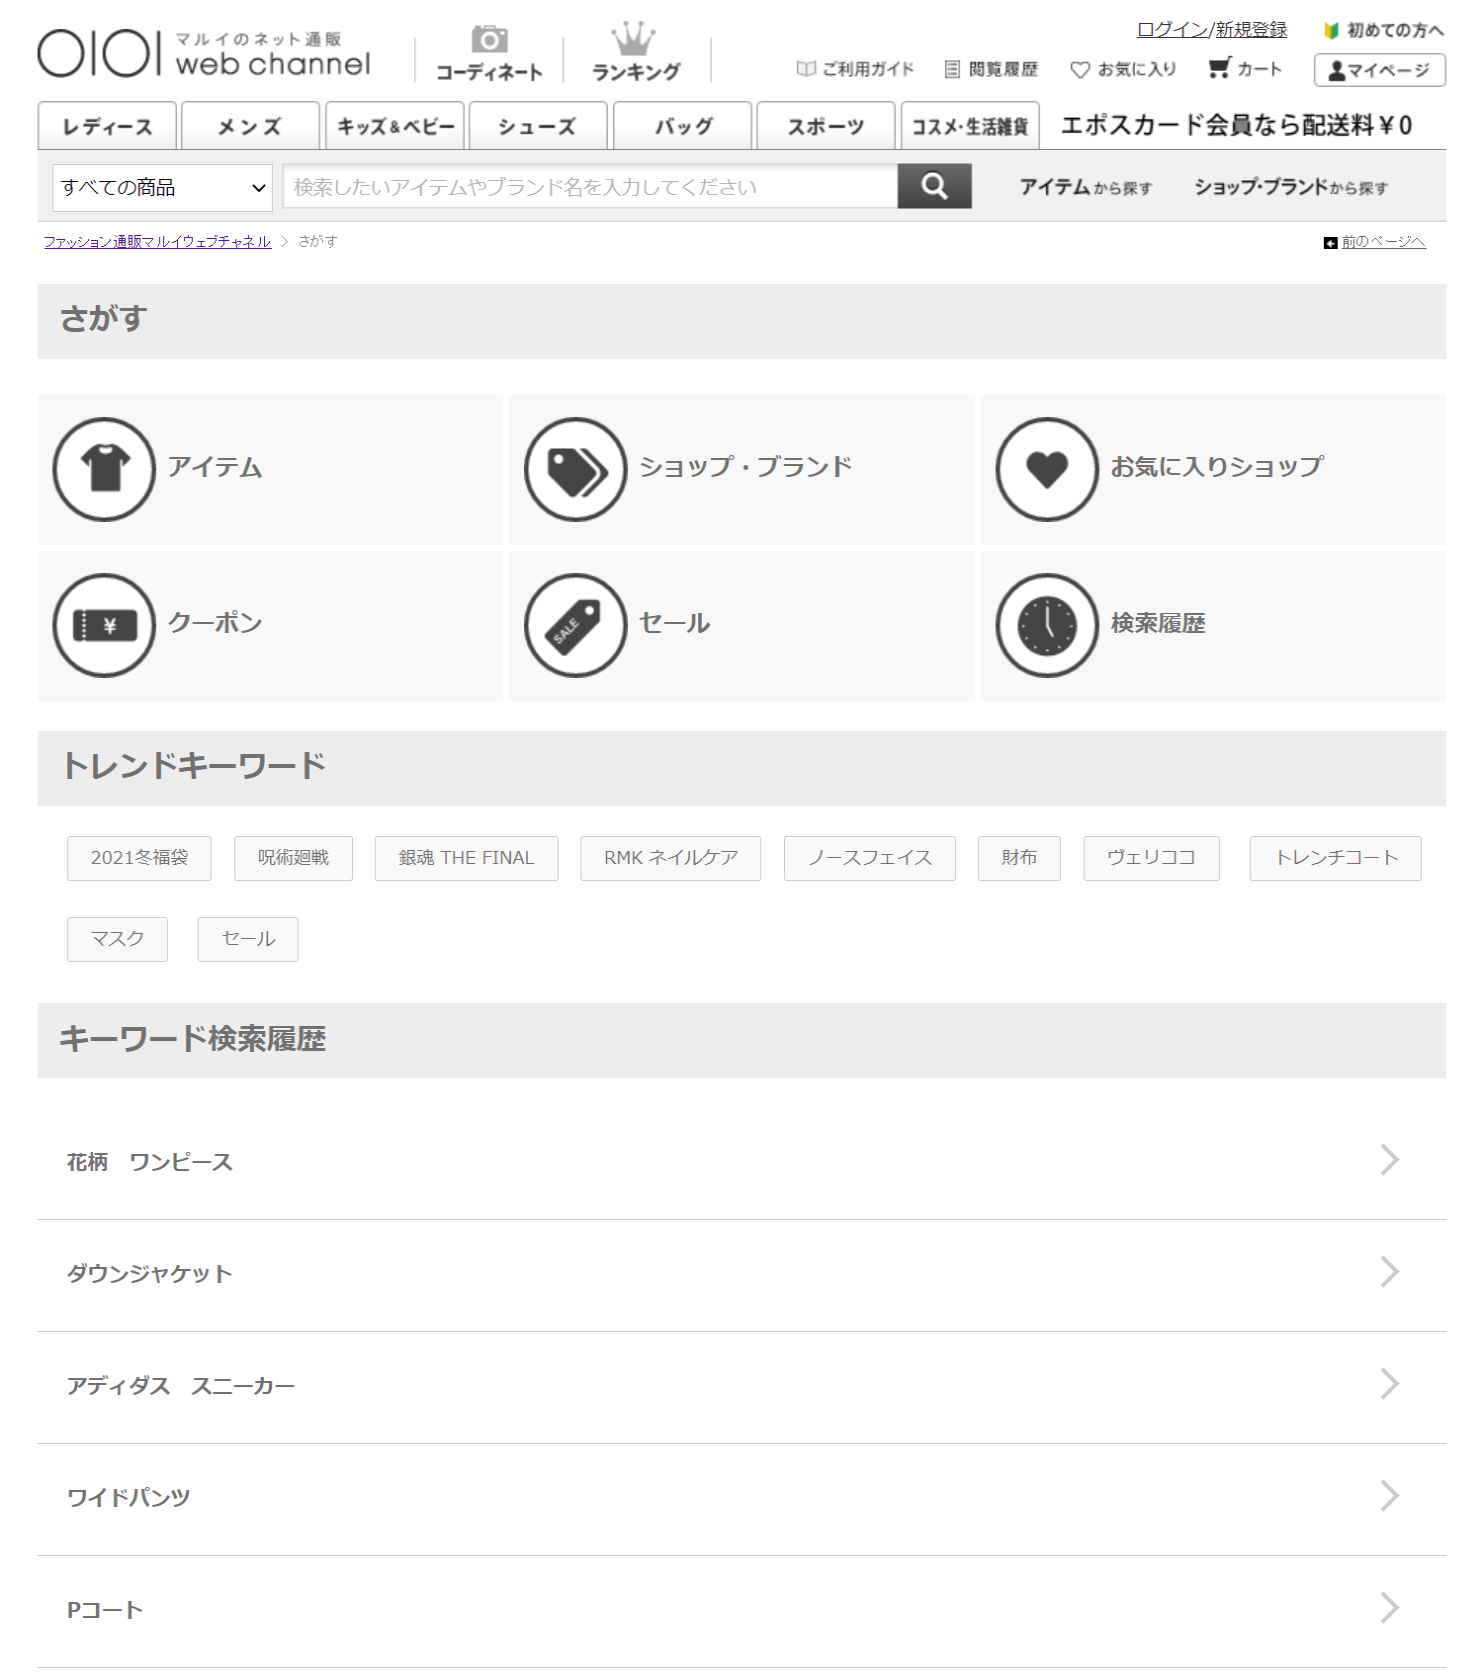
Task: Open the crown Ranking icon
Action: (x=633, y=40)
